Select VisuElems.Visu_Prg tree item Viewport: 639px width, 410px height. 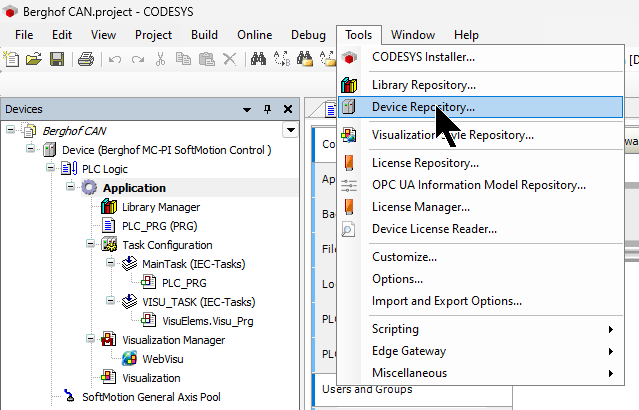[x=208, y=321]
